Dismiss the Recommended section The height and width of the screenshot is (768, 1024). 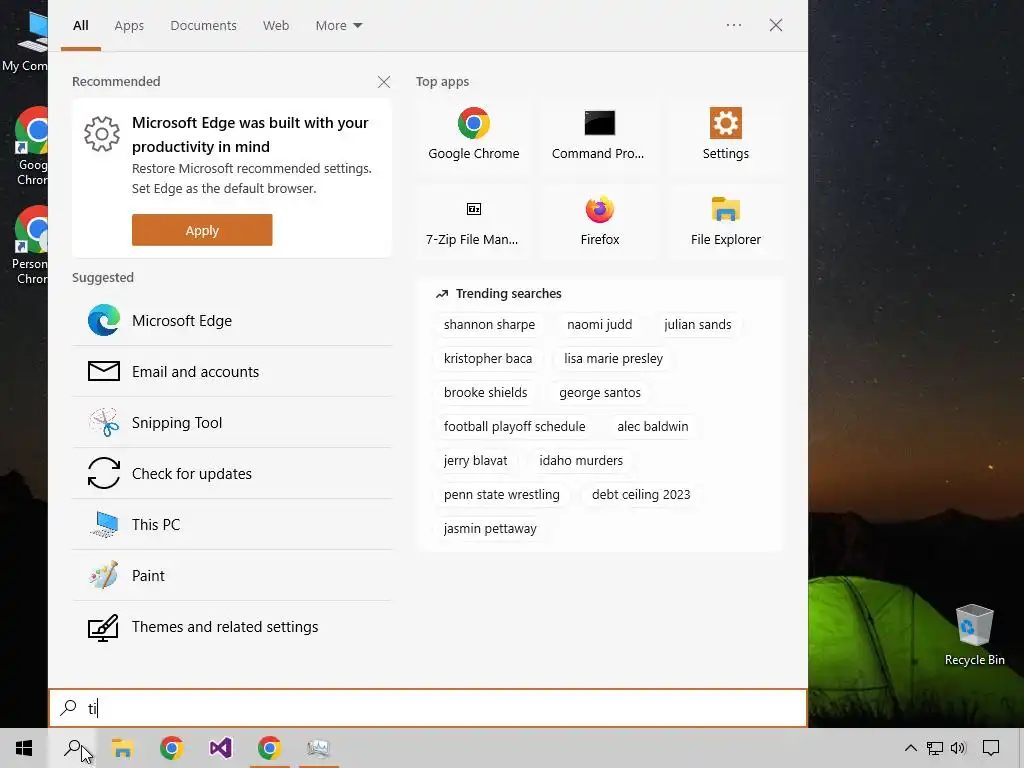coord(384,82)
